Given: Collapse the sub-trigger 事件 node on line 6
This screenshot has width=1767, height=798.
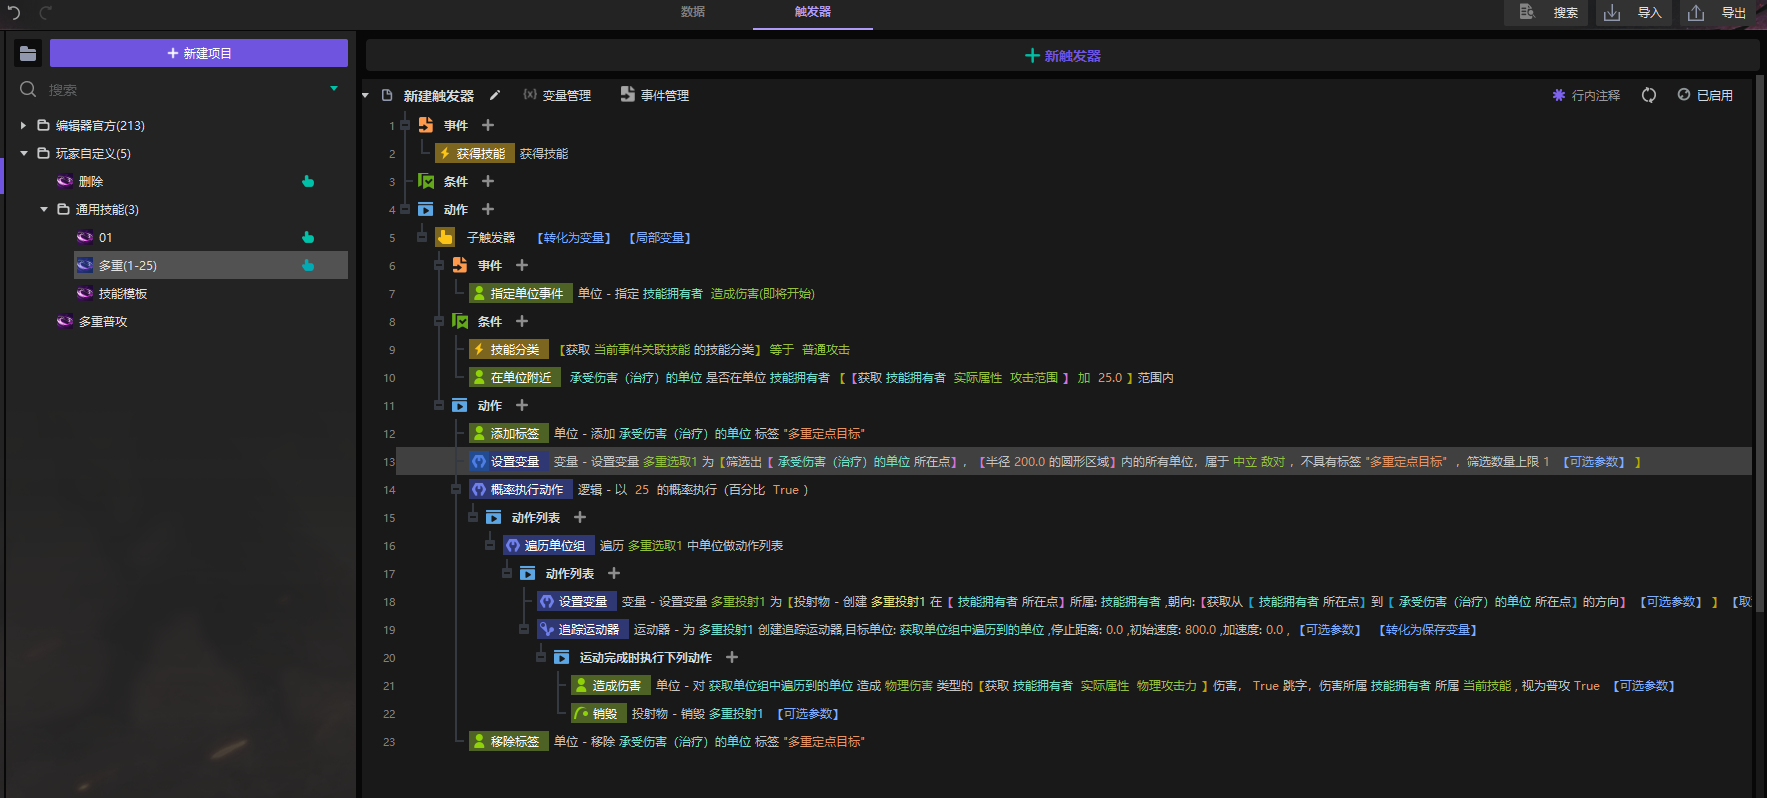Looking at the screenshot, I should point(439,265).
